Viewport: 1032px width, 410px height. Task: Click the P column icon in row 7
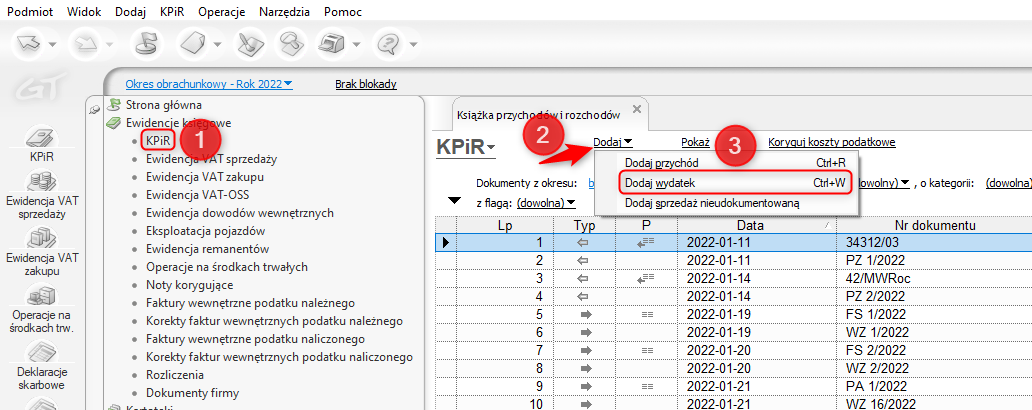pos(646,350)
